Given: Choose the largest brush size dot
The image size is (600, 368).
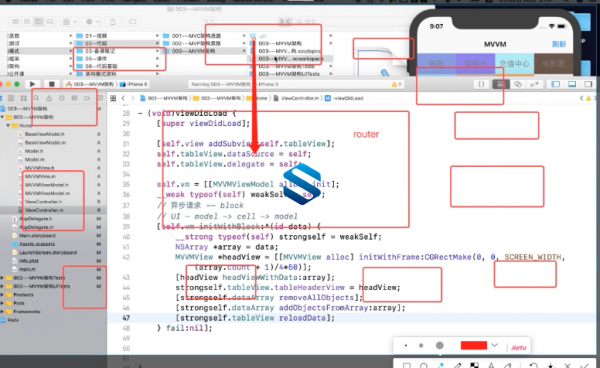Looking at the screenshot, I should coord(440,345).
